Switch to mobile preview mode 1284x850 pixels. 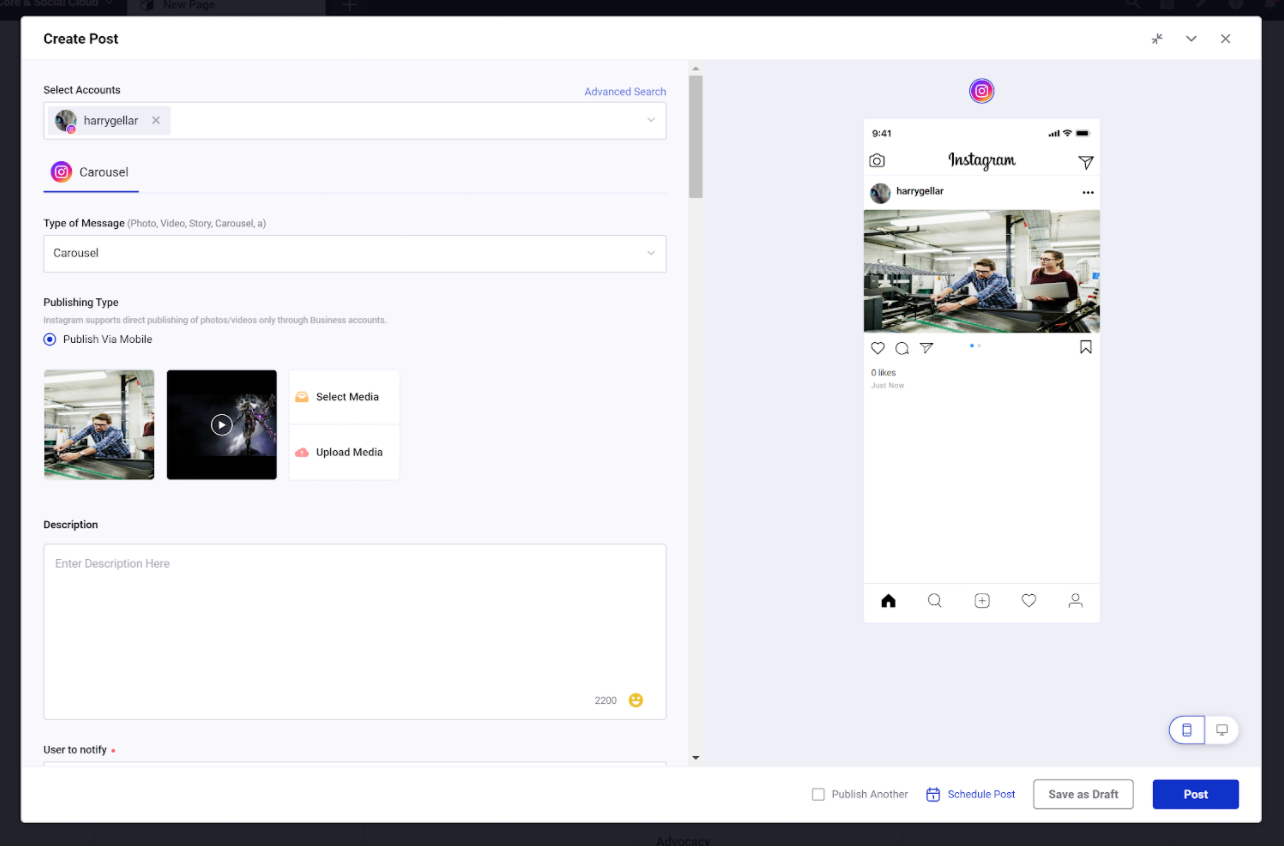[x=1187, y=730]
